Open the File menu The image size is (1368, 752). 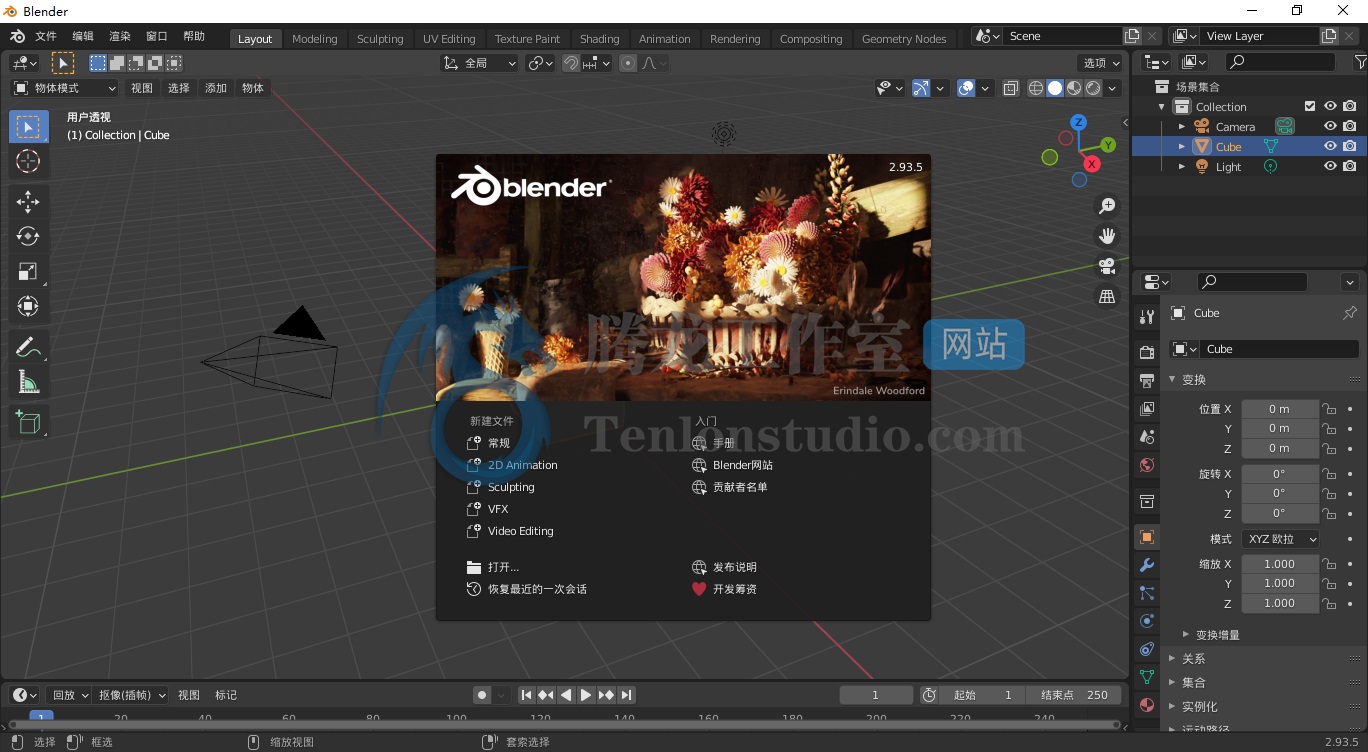(x=46, y=36)
